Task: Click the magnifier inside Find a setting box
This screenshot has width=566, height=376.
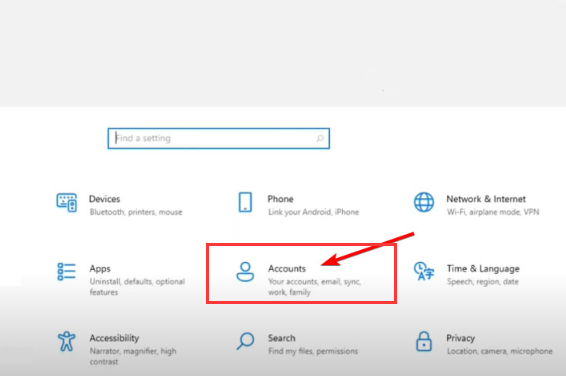Action: point(320,138)
